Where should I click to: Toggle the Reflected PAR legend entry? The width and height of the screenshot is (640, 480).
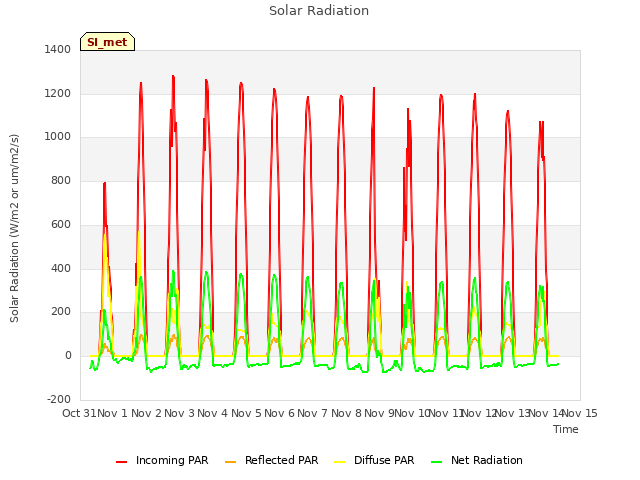[x=271, y=460]
